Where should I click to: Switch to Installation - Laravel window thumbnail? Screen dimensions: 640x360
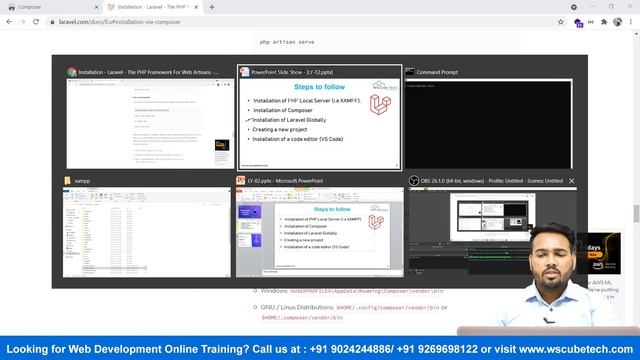[150, 124]
